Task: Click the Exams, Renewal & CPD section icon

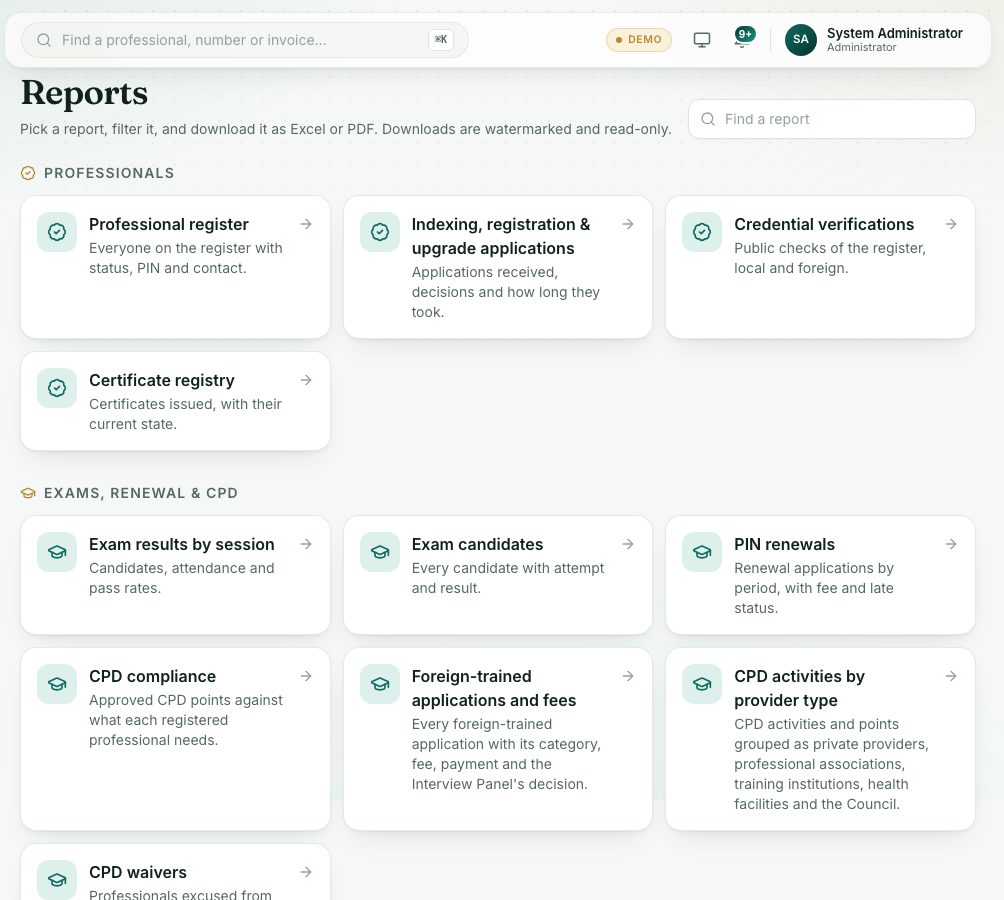Action: click(28, 493)
